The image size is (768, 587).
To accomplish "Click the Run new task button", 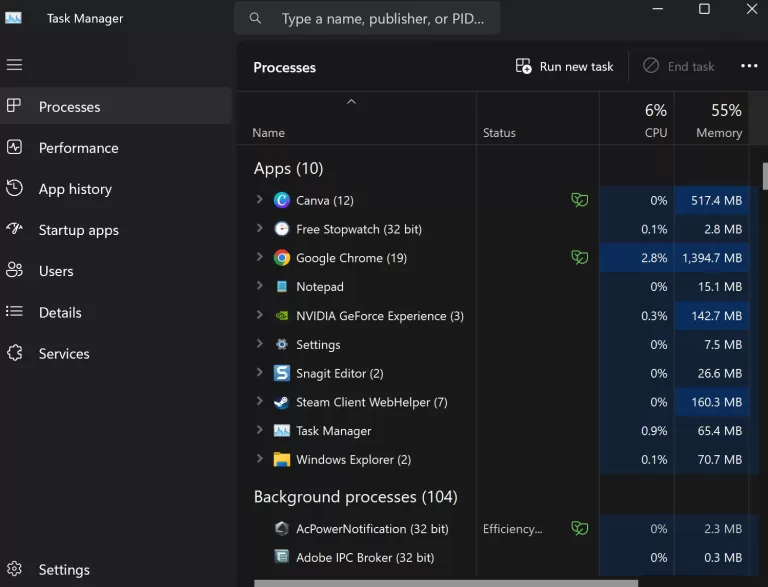I will coord(564,66).
